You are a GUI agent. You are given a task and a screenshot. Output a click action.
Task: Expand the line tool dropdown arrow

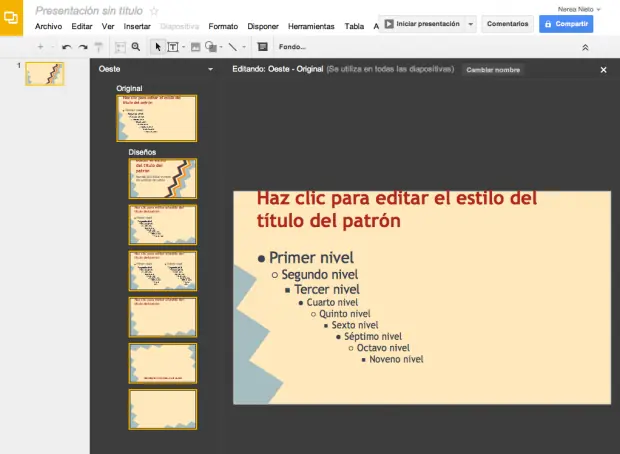click(244, 47)
